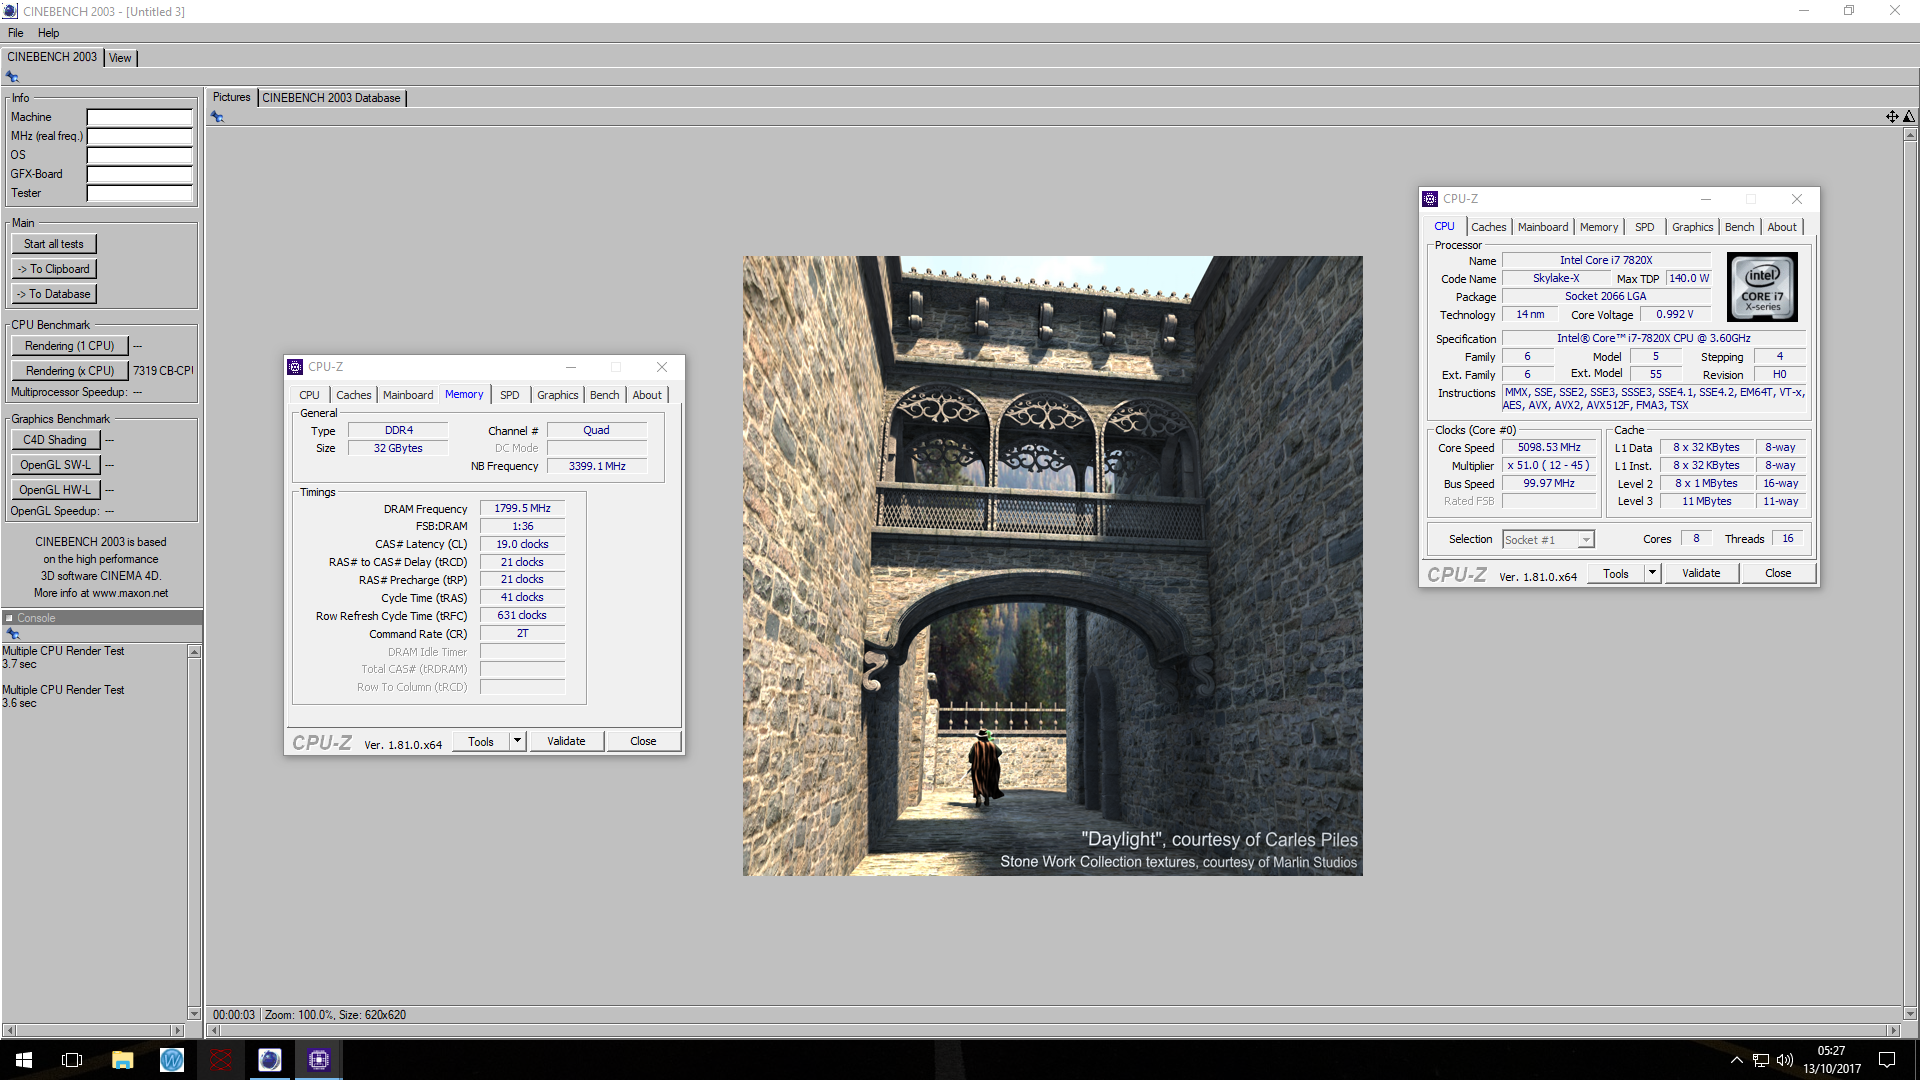This screenshot has height=1080, width=1920.
Task: Click the To Clipboard button
Action: [x=54, y=269]
